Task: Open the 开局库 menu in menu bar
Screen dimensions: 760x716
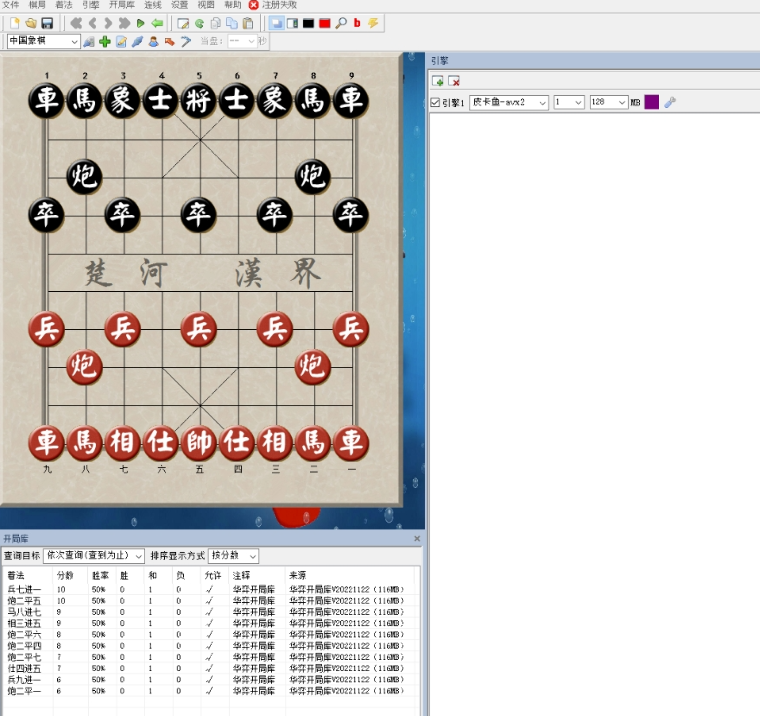Action: (x=122, y=5)
